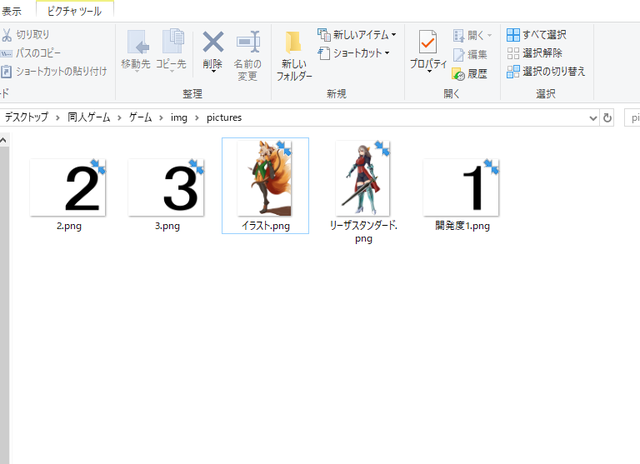
Task: Click the Edit (編集) icon
Action: [458, 55]
